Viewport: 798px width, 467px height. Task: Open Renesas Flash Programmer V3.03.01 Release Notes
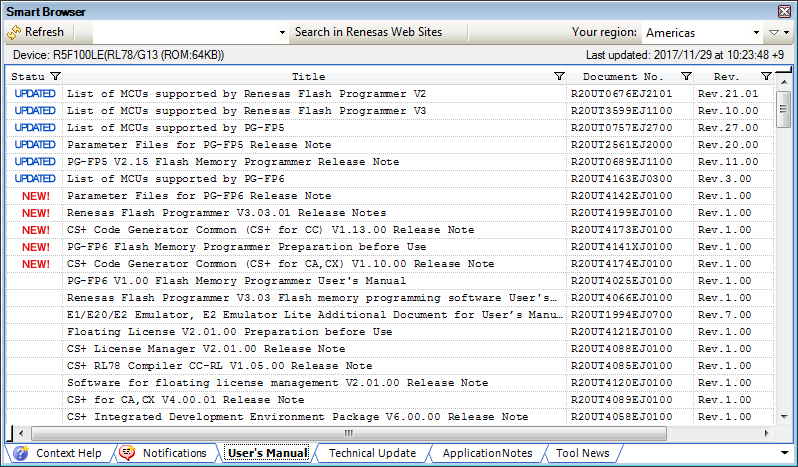click(226, 213)
